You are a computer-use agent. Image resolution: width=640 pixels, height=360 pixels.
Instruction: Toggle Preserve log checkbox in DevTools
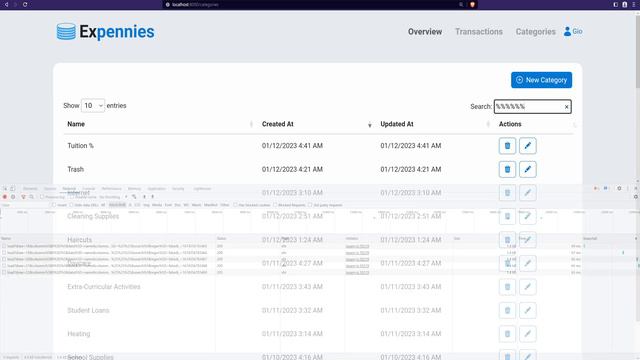(x=42, y=197)
